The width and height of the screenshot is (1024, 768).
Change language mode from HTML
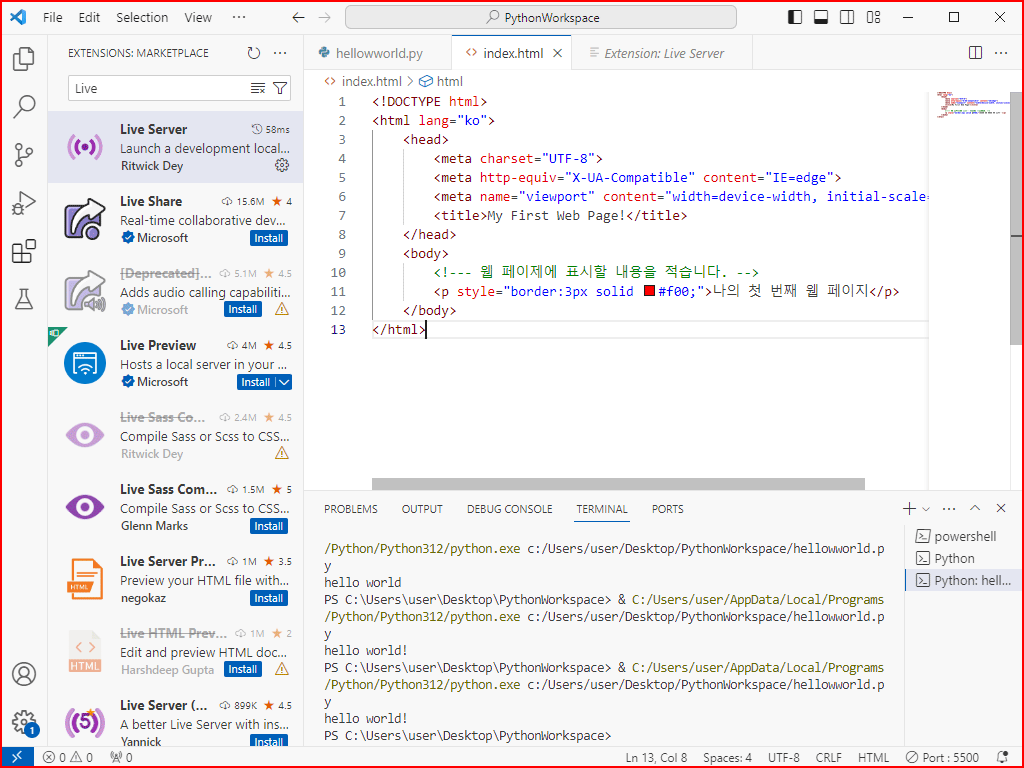pyautogui.click(x=873, y=757)
